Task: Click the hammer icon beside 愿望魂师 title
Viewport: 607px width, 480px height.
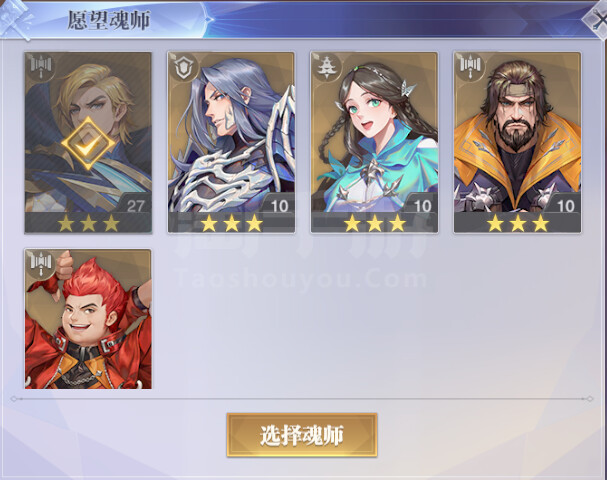Action: click(x=15, y=17)
